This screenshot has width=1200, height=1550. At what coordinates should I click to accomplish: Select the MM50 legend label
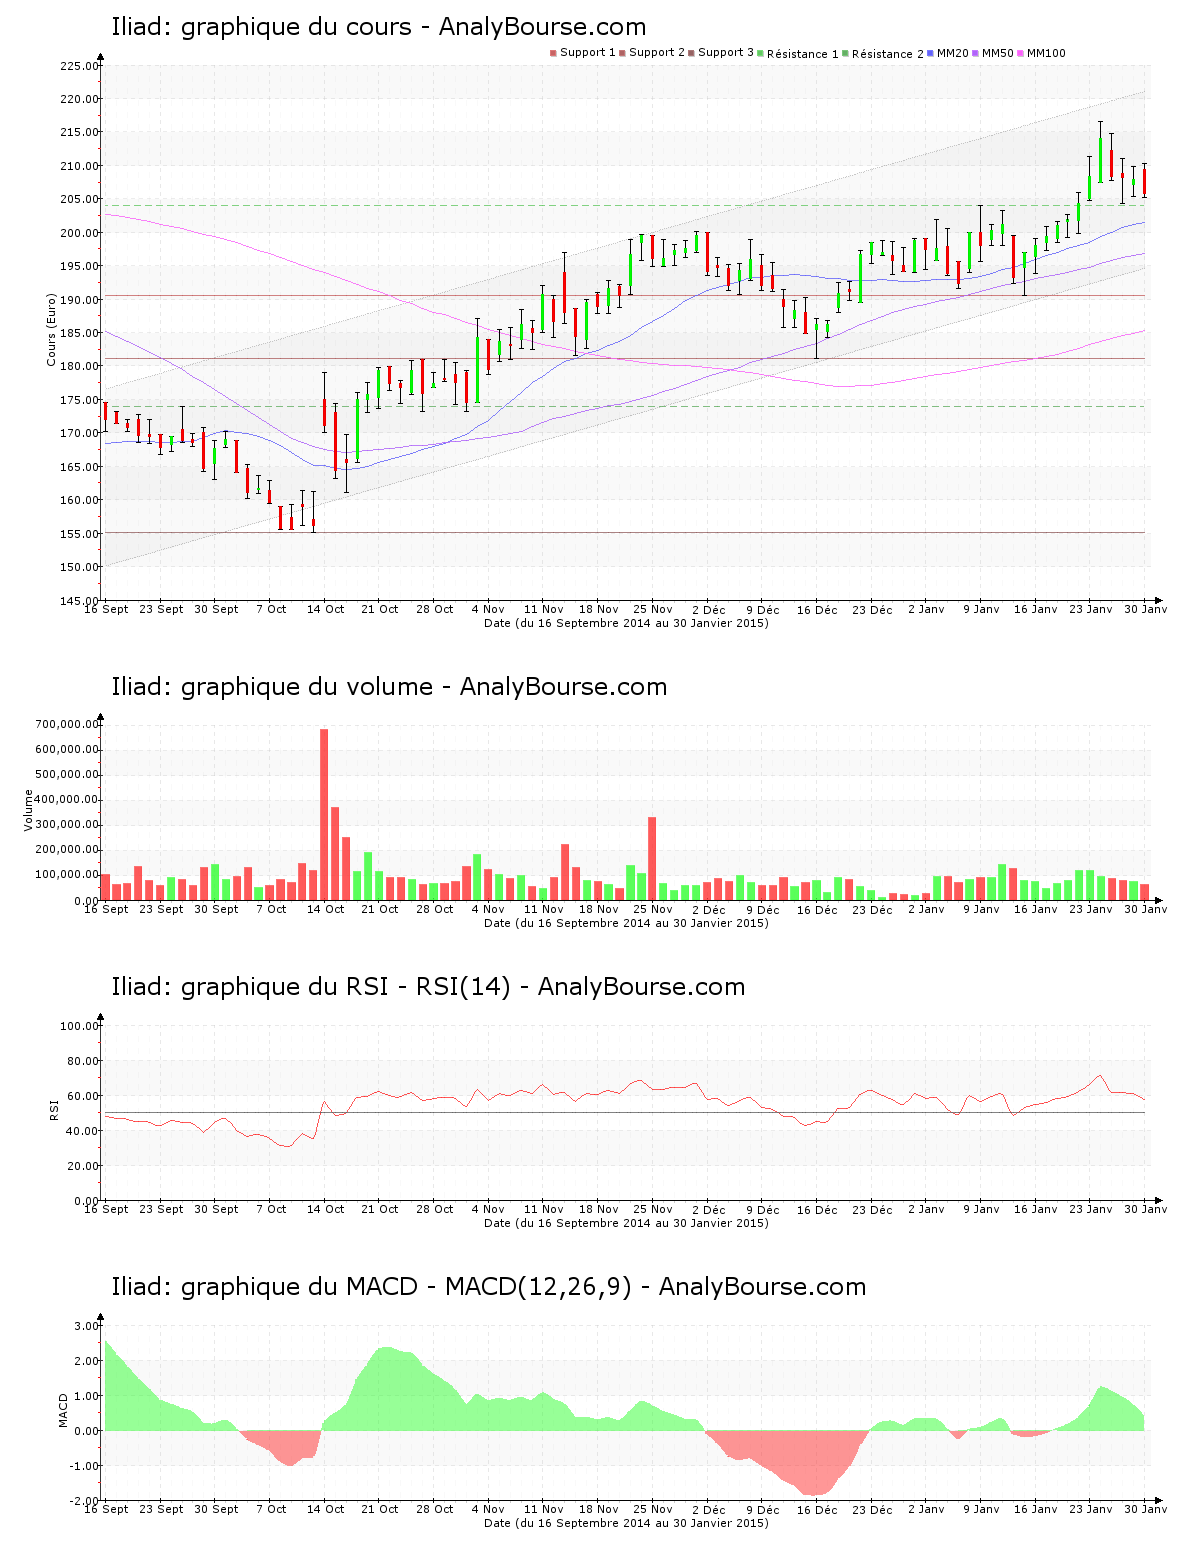point(997,53)
